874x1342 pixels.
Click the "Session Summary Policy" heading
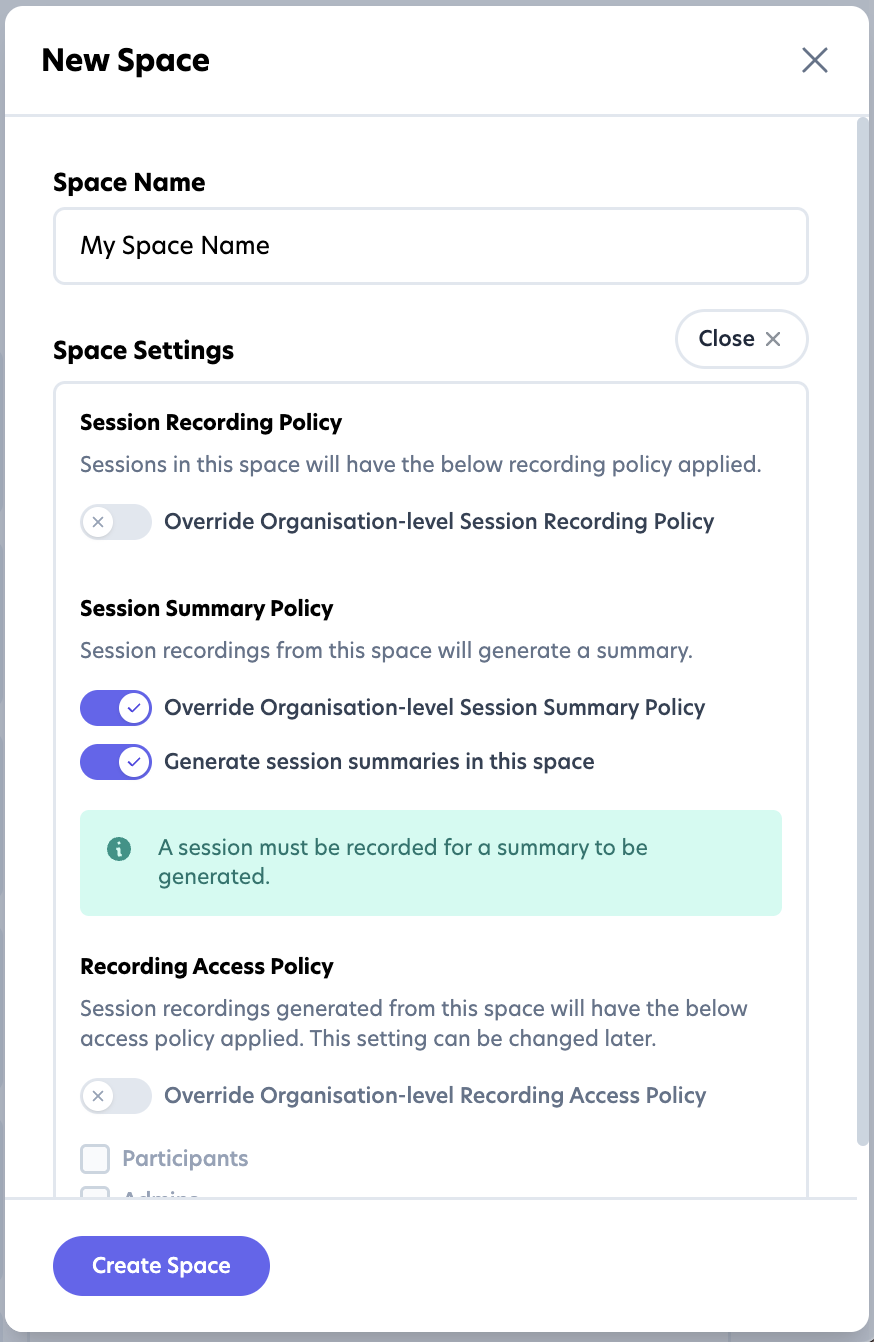click(x=207, y=609)
